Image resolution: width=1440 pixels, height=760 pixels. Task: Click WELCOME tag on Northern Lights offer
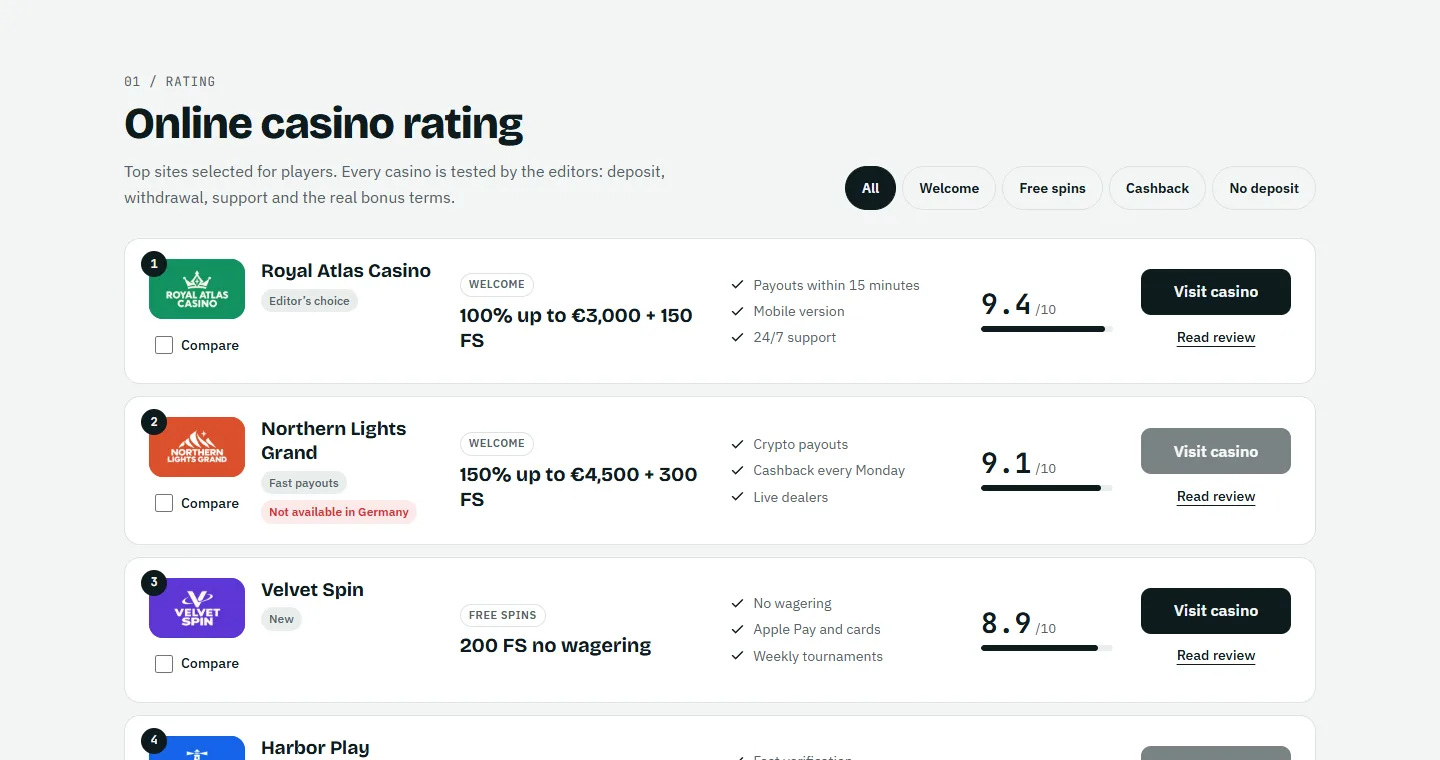coord(497,443)
